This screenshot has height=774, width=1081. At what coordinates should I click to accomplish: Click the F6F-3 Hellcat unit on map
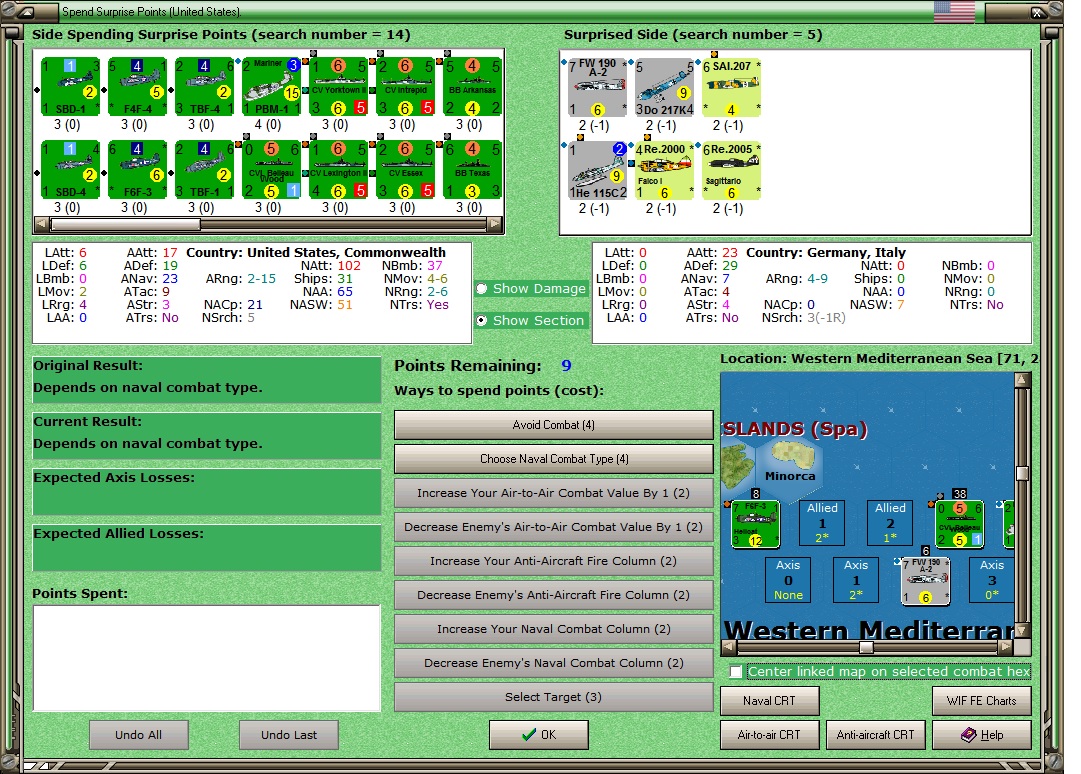pos(755,524)
